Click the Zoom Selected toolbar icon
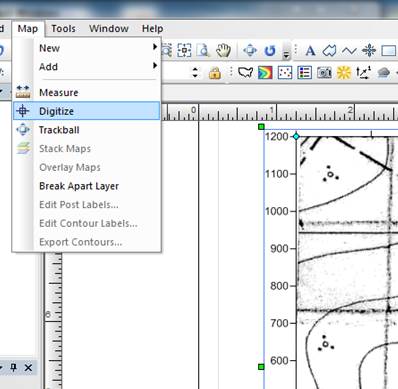Screen dimensions: 398x389 click(x=184, y=51)
